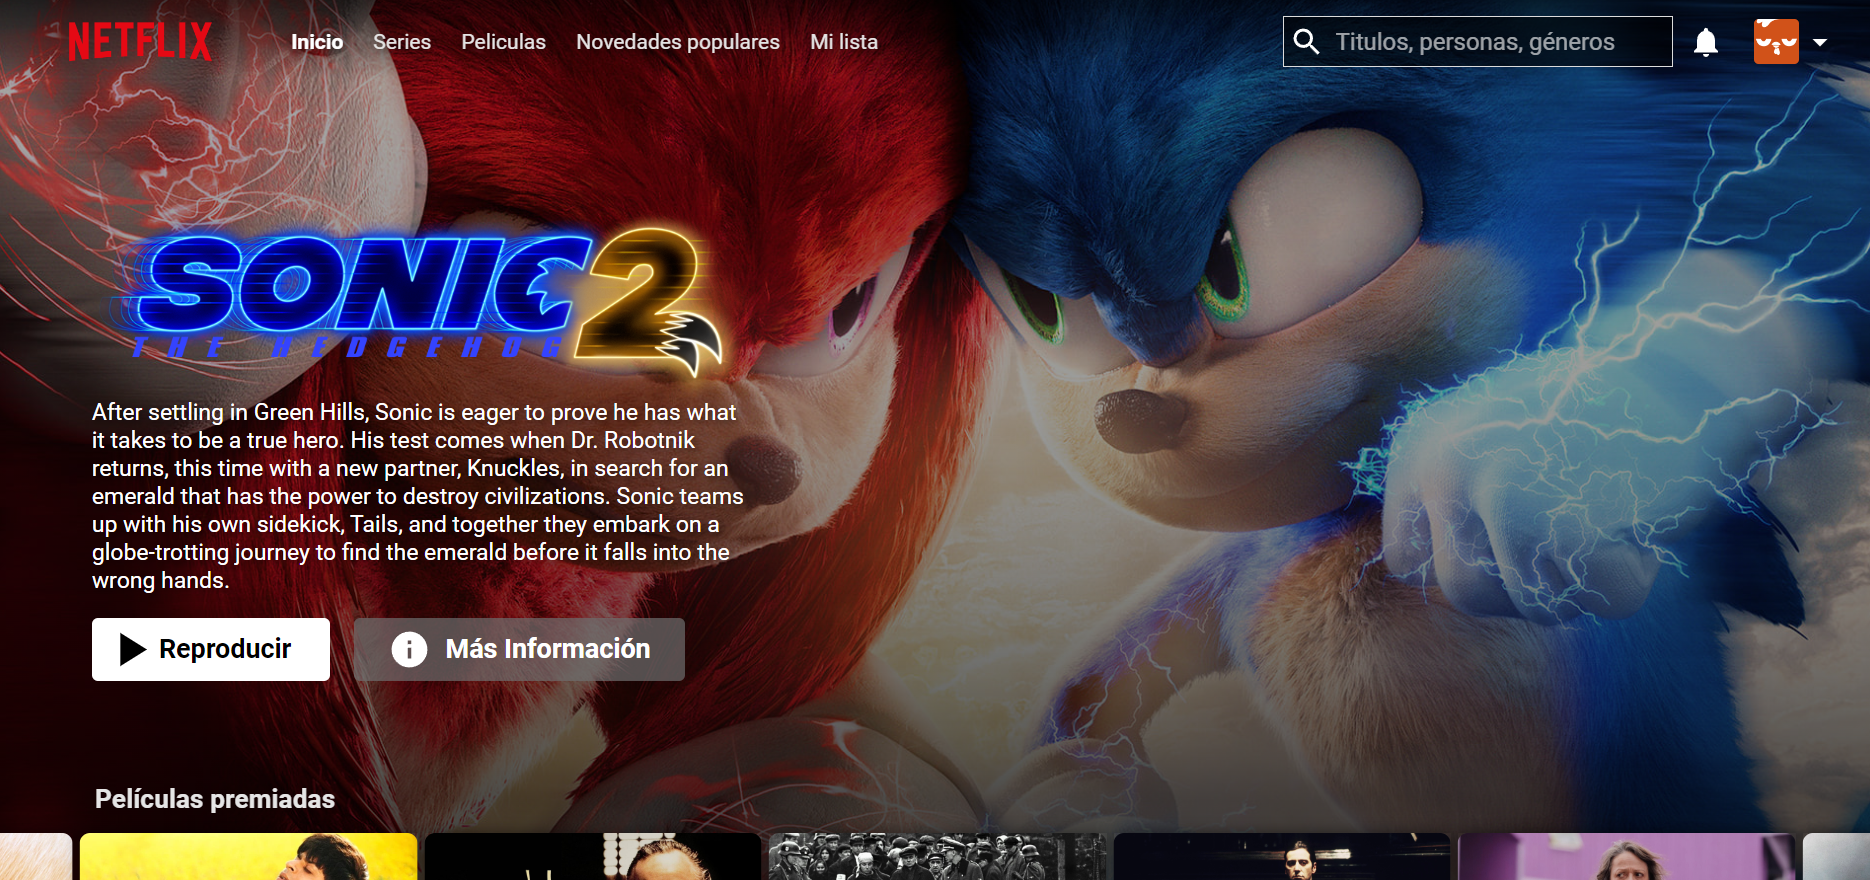Click the Netflix logo

(x=140, y=41)
